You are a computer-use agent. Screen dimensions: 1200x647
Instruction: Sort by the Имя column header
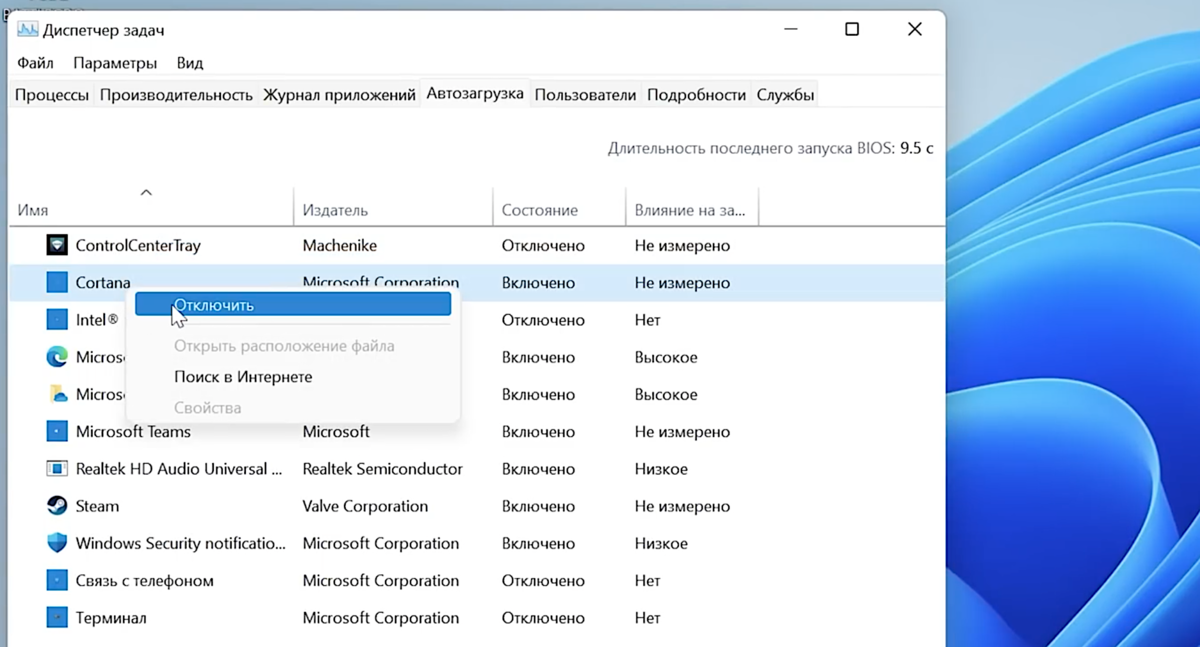tap(150, 210)
